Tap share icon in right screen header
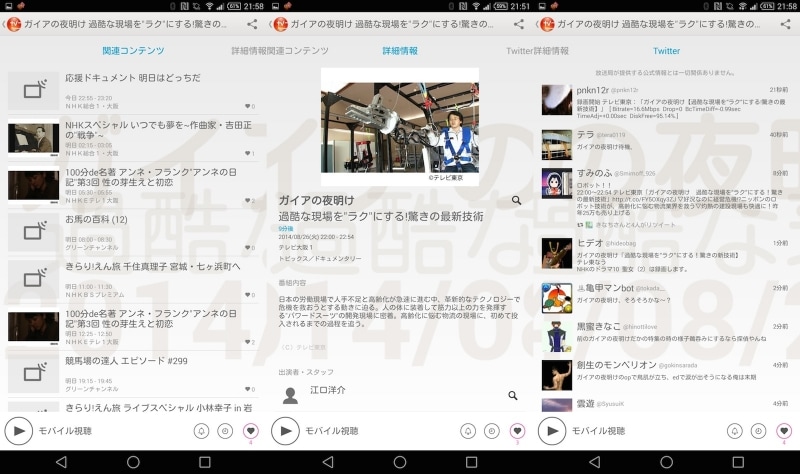The height and width of the screenshot is (474, 800). point(785,24)
